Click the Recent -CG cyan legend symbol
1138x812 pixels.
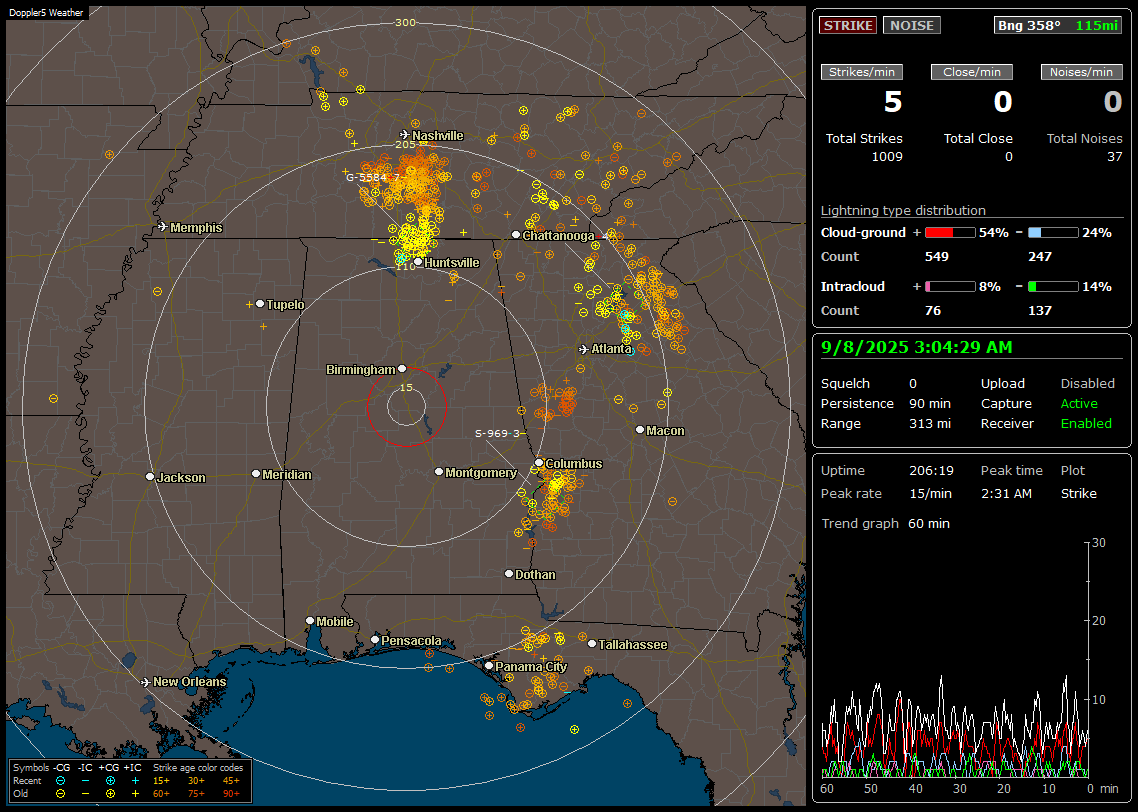pyautogui.click(x=60, y=781)
